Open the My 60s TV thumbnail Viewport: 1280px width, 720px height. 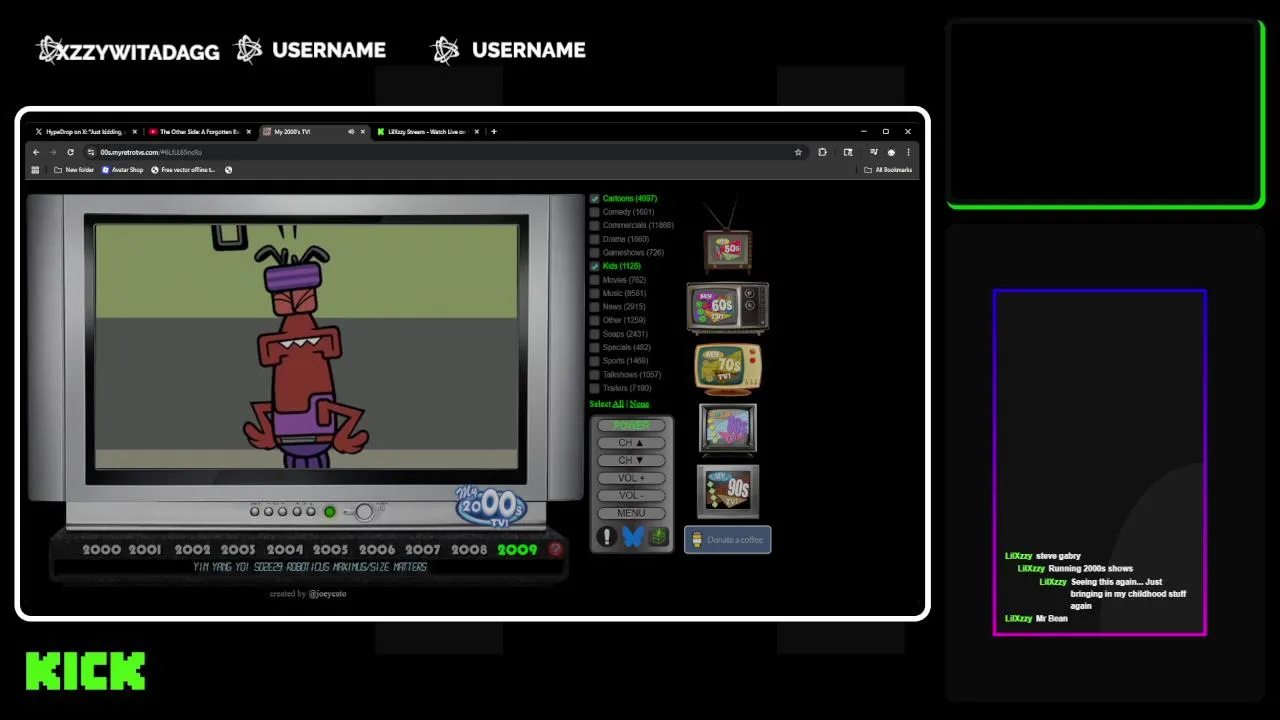pos(727,306)
